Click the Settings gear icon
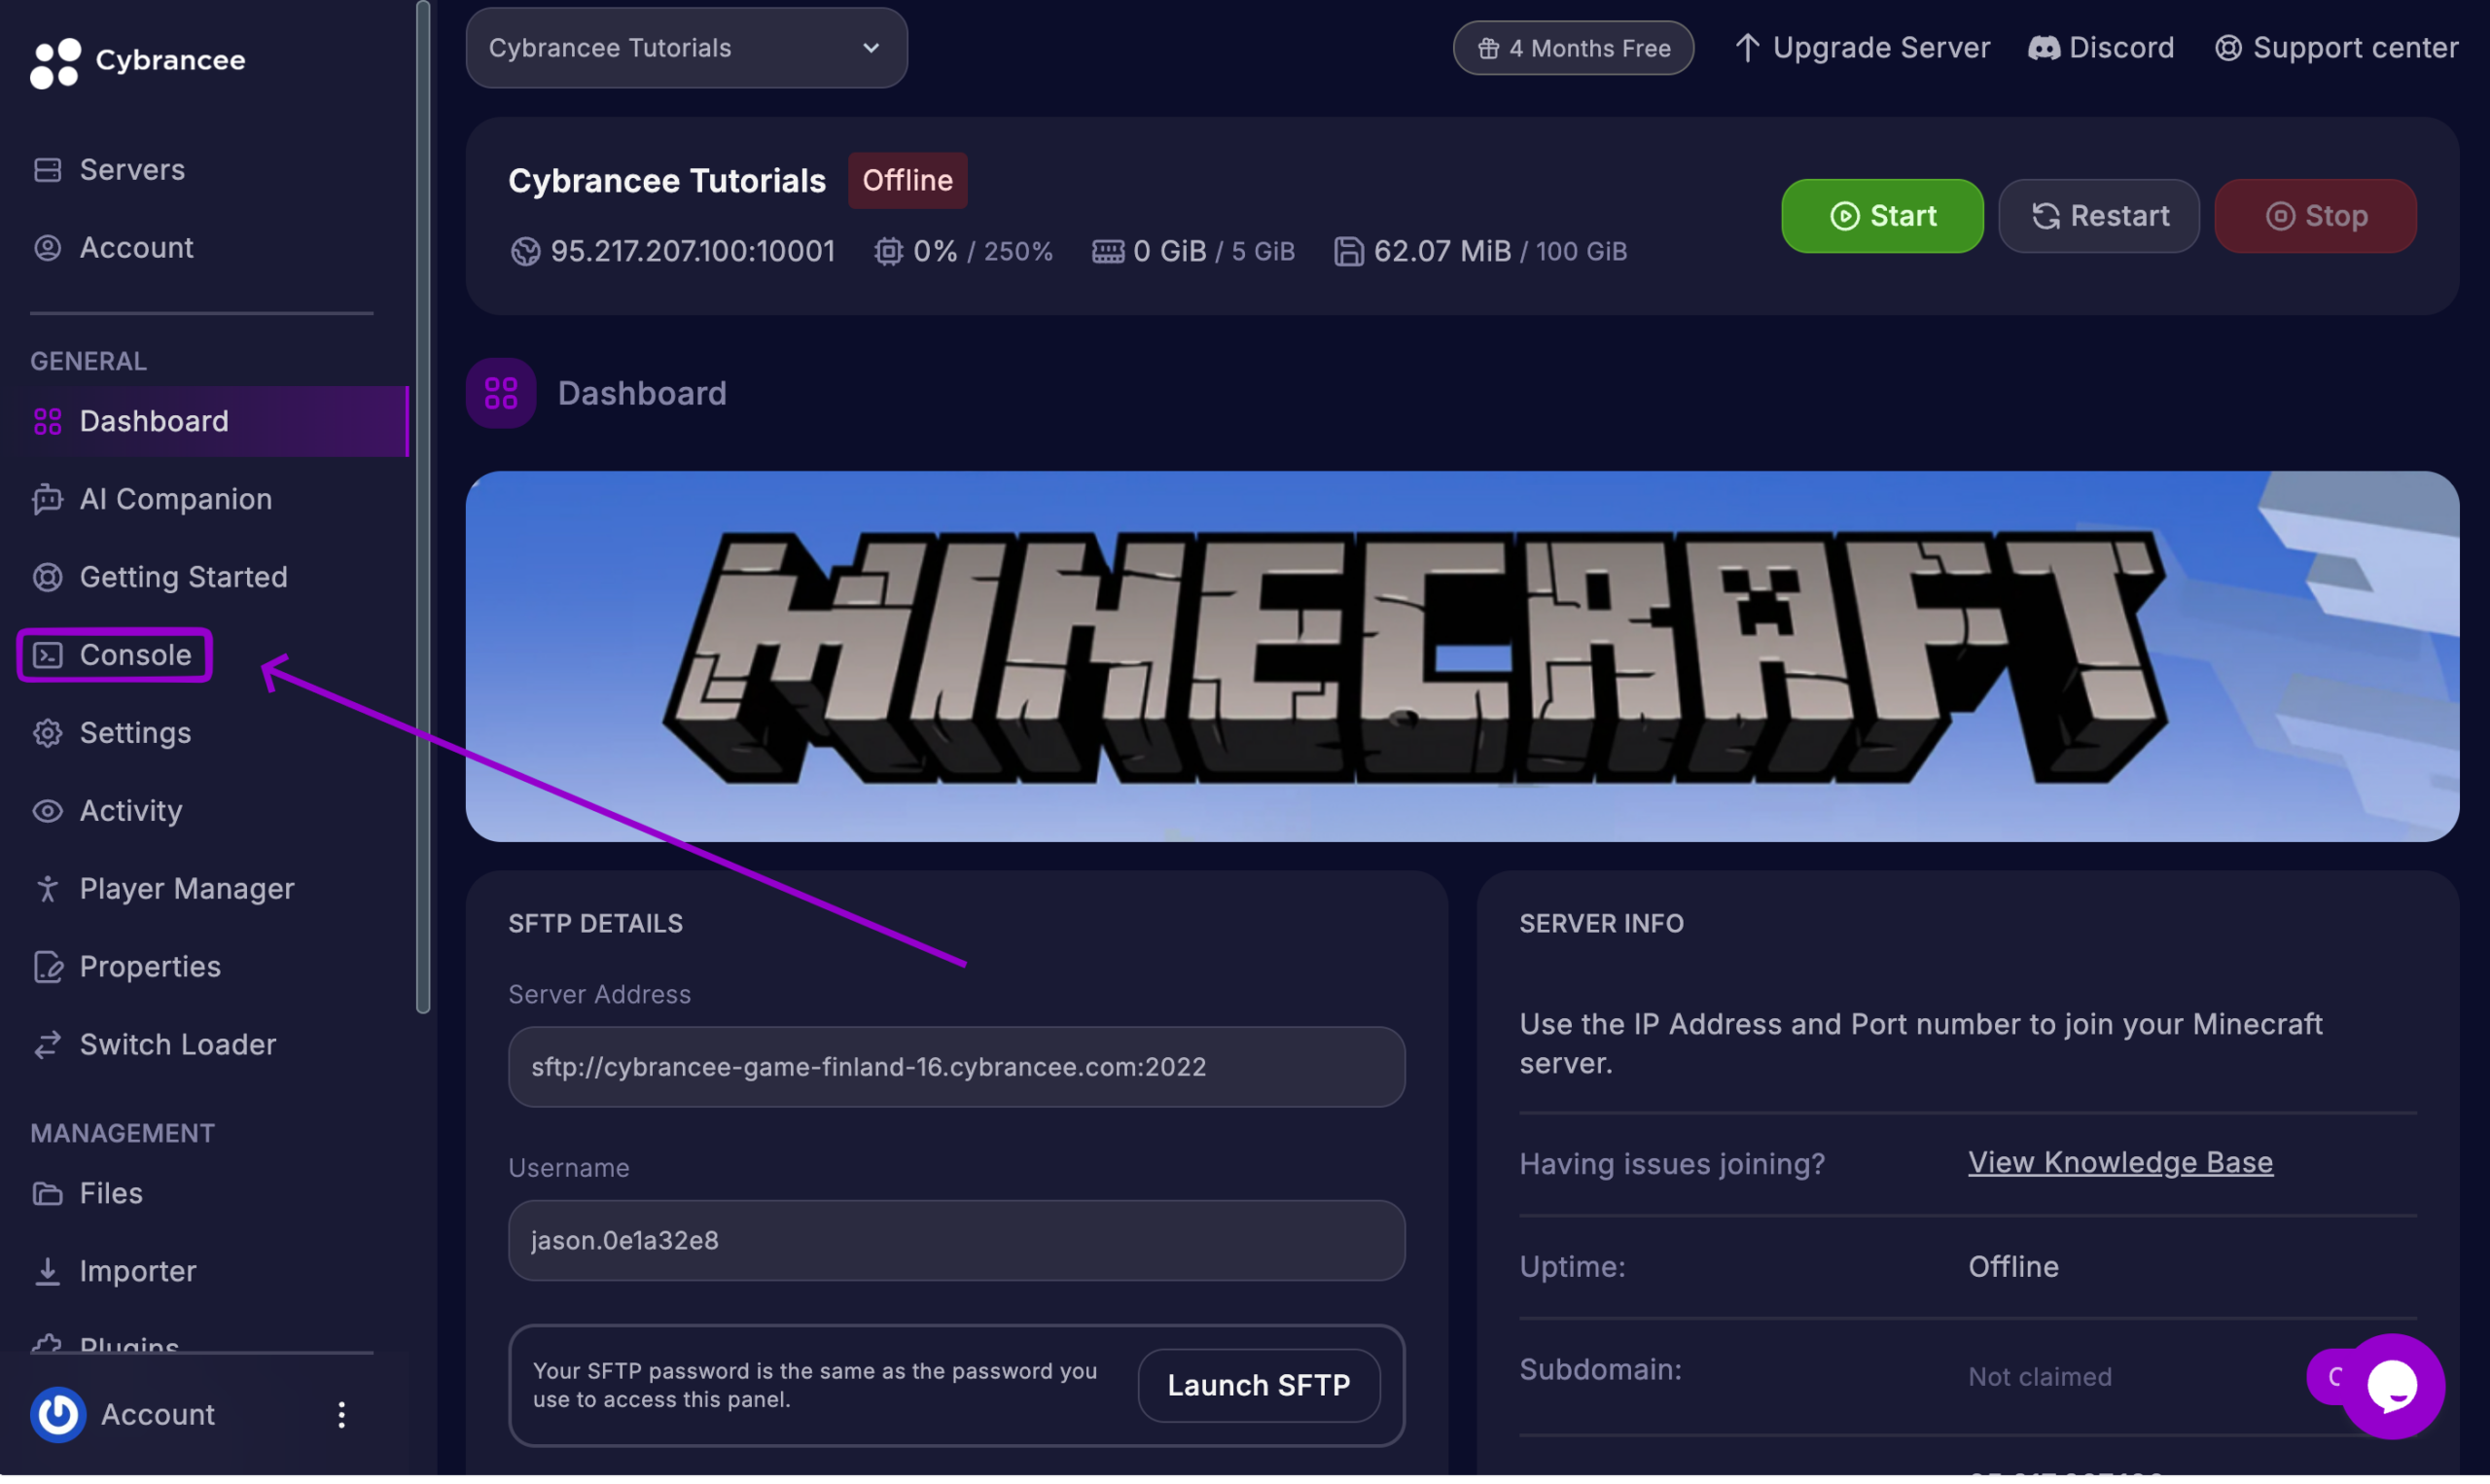The width and height of the screenshot is (2490, 1484). [47, 734]
